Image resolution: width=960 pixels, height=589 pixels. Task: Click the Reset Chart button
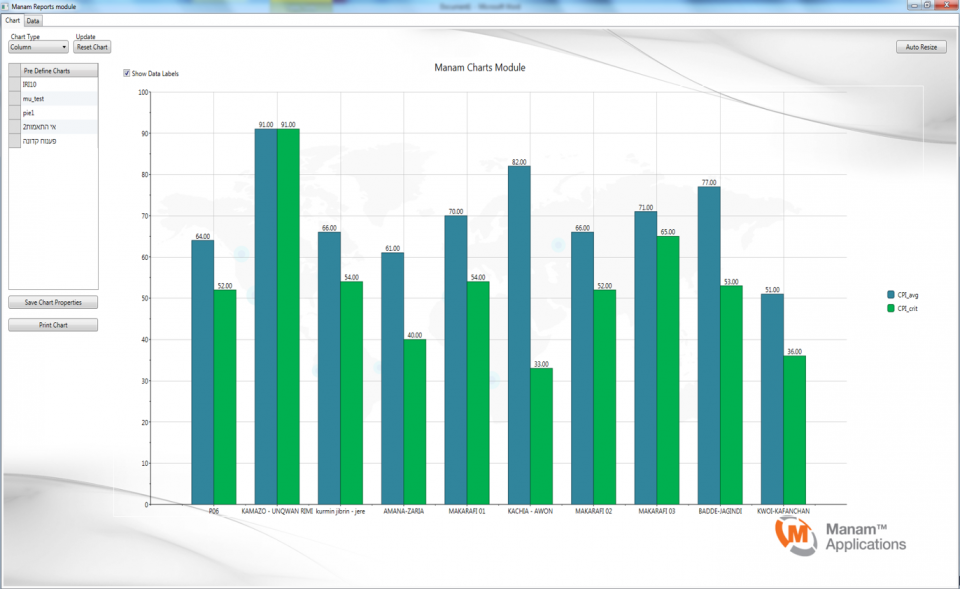(x=92, y=47)
